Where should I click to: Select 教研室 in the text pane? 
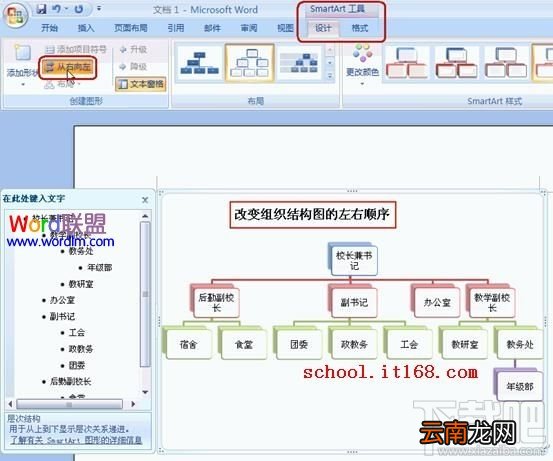81,284
